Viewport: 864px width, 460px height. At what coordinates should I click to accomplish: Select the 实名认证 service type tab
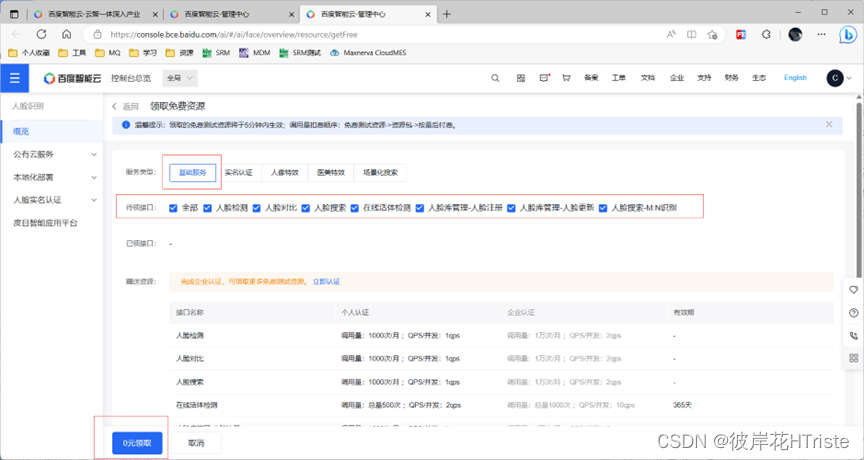coord(239,172)
